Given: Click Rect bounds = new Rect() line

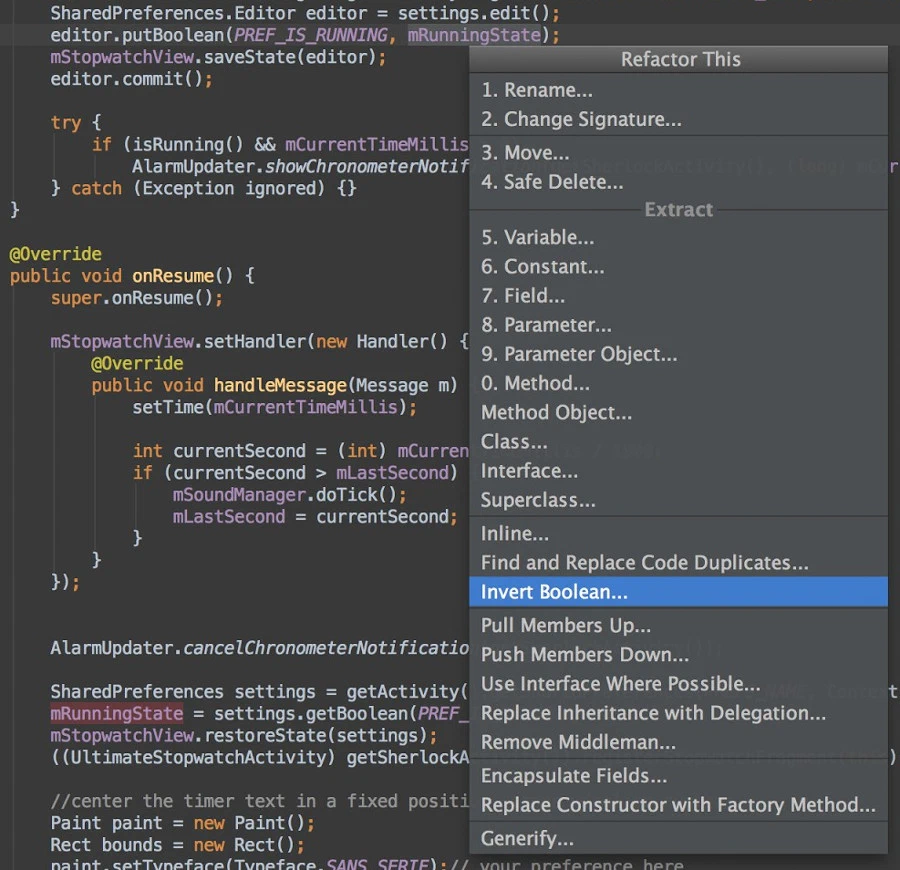Looking at the screenshot, I should point(177,845).
